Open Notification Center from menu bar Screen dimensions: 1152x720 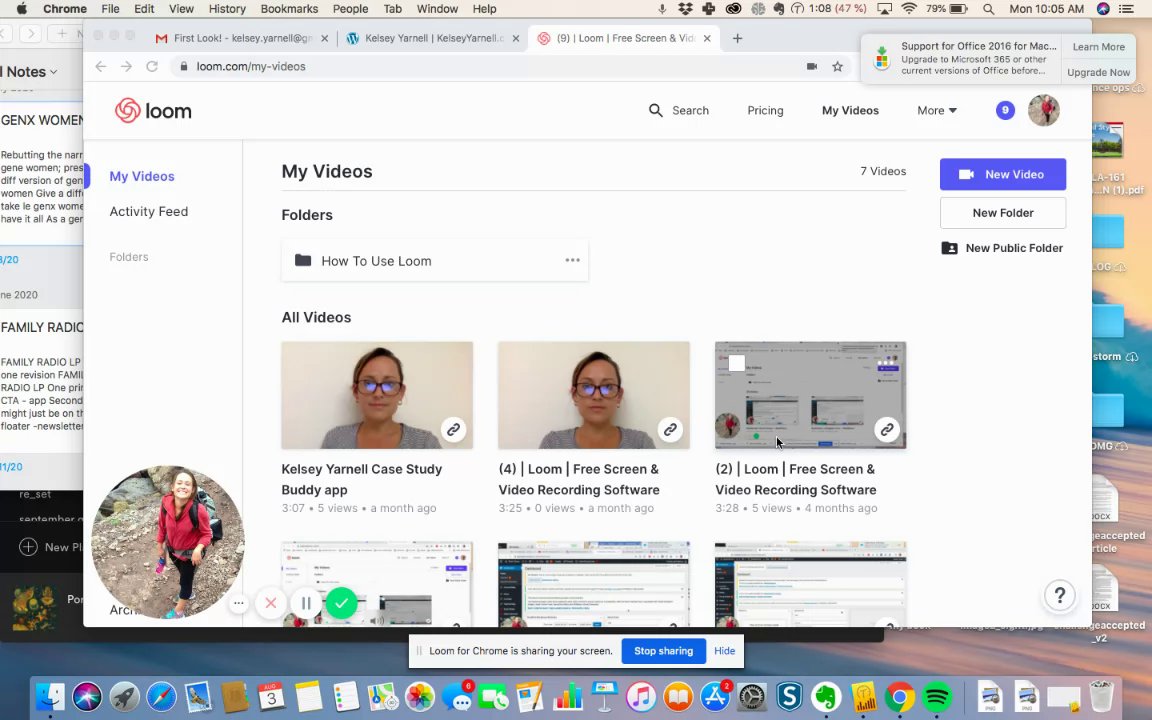click(1126, 9)
